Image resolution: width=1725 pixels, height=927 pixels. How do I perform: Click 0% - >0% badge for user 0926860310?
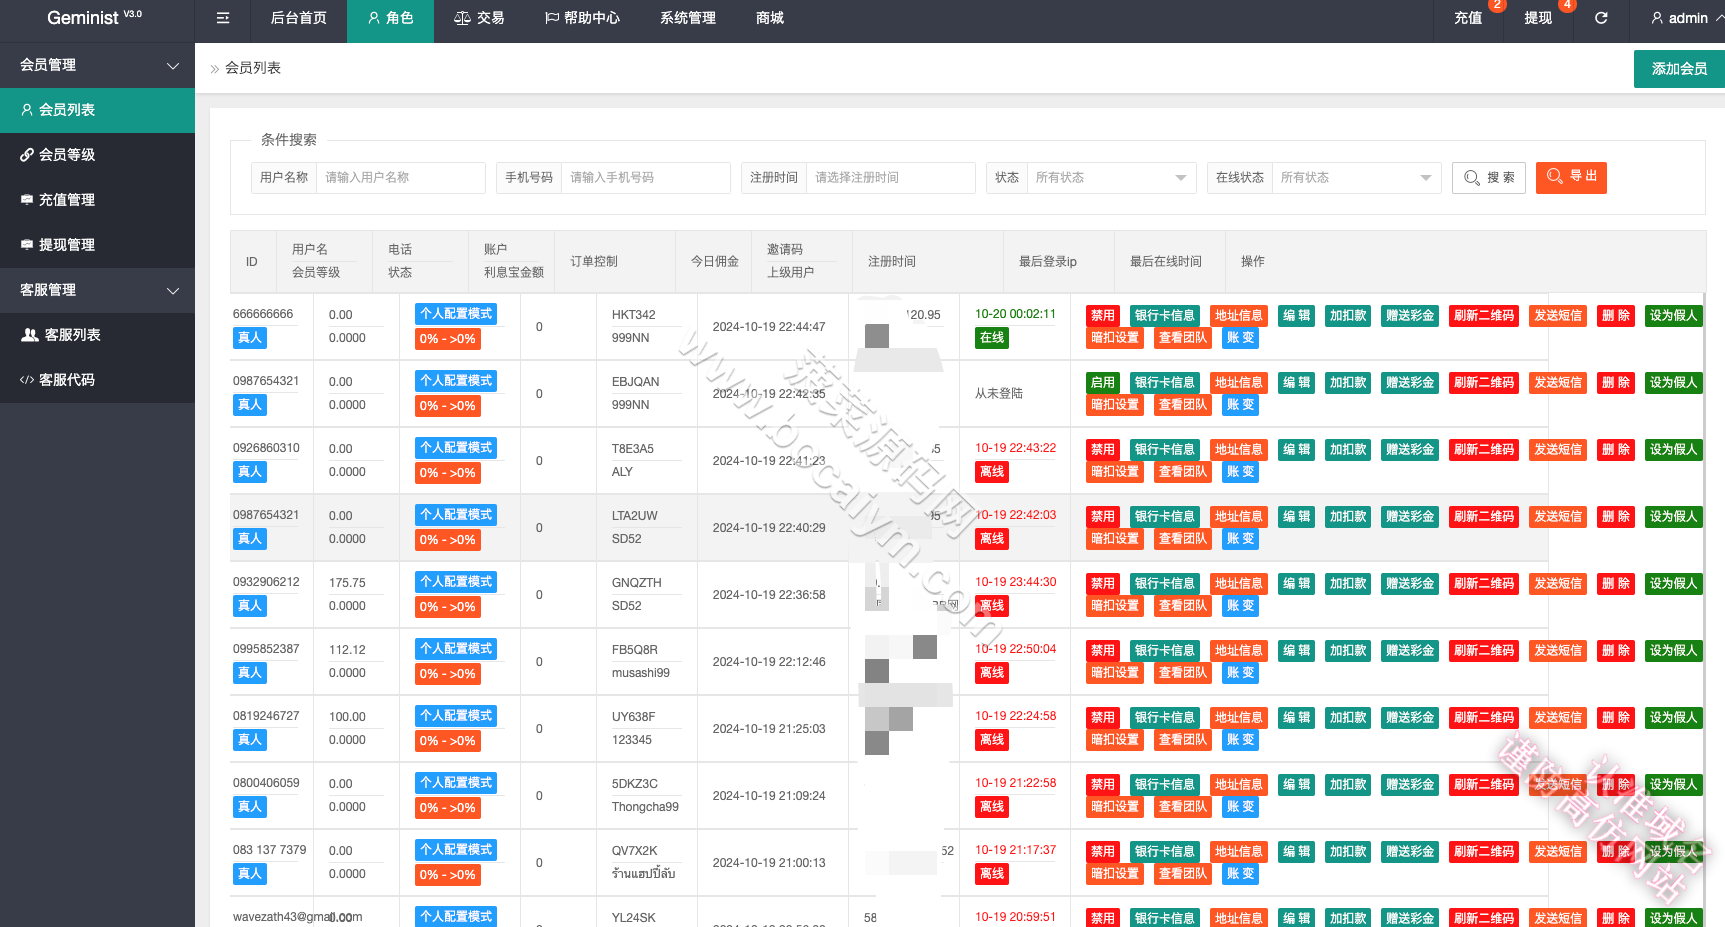point(447,473)
